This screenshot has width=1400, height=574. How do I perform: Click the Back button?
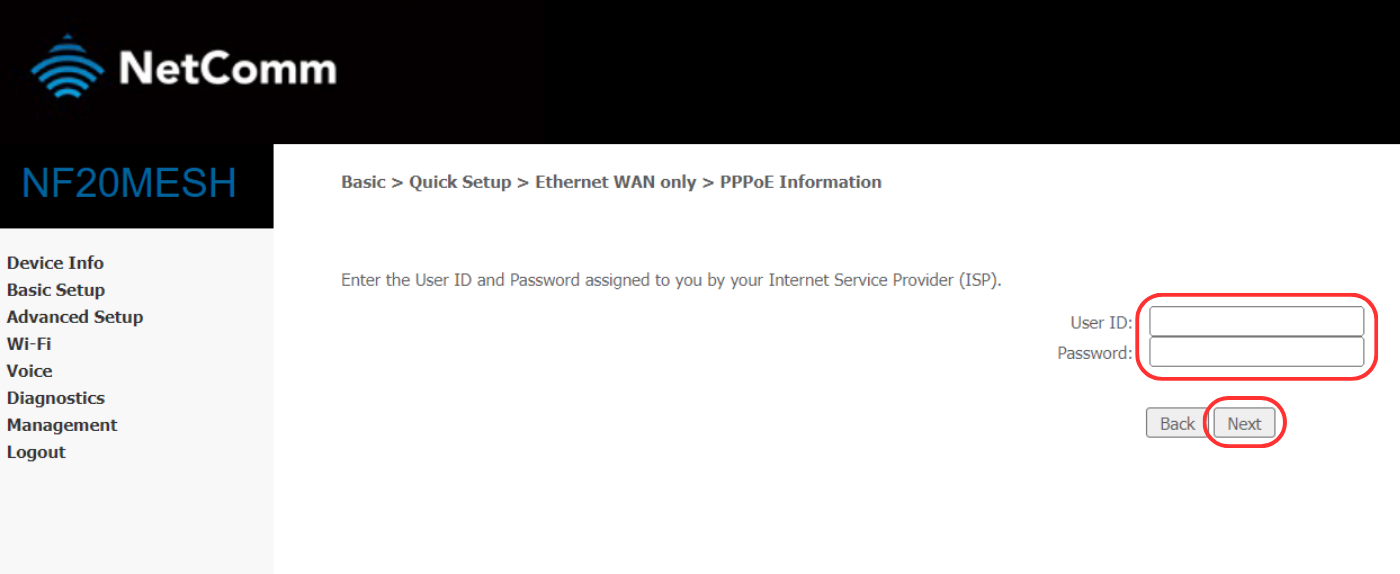[x=1177, y=423]
